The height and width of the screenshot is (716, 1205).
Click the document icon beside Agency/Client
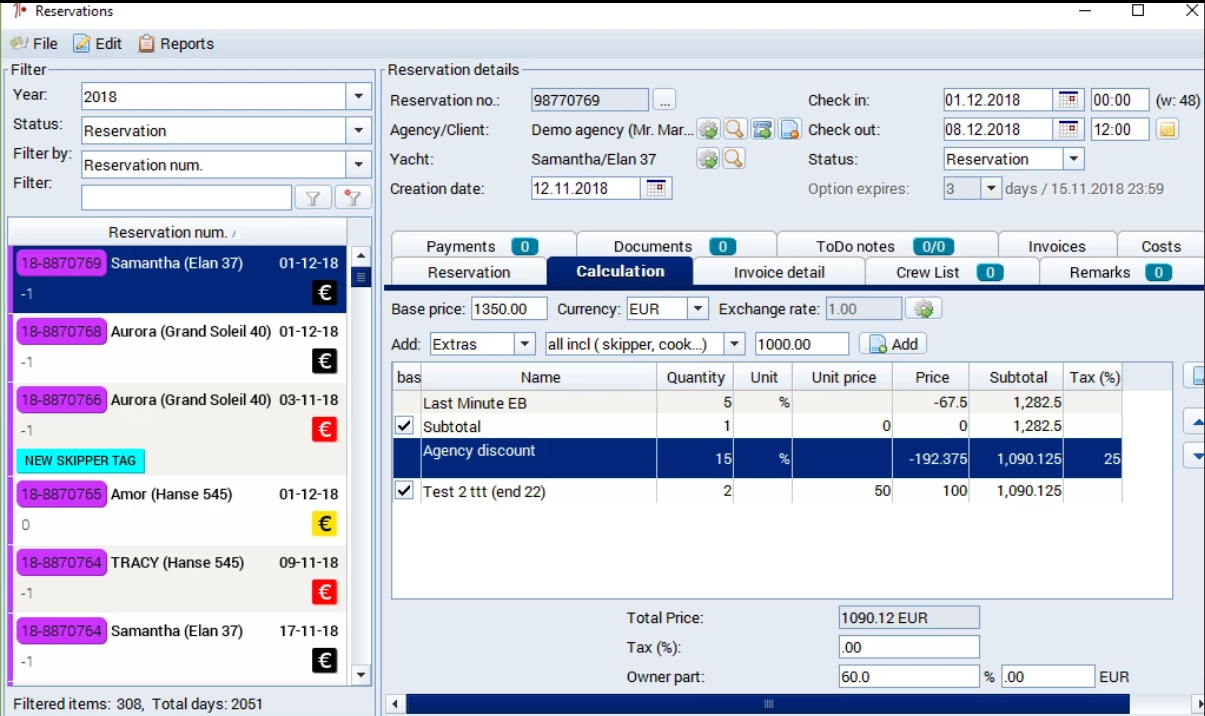point(790,129)
